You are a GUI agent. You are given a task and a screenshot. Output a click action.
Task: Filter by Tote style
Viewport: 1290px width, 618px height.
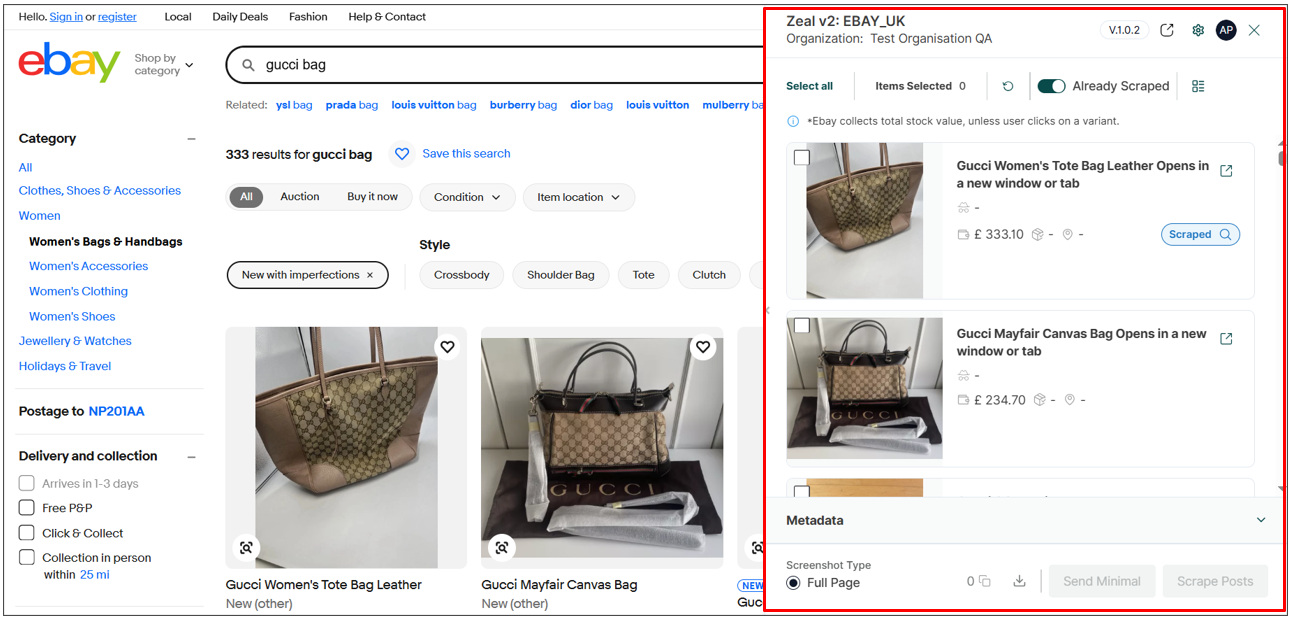tap(644, 275)
